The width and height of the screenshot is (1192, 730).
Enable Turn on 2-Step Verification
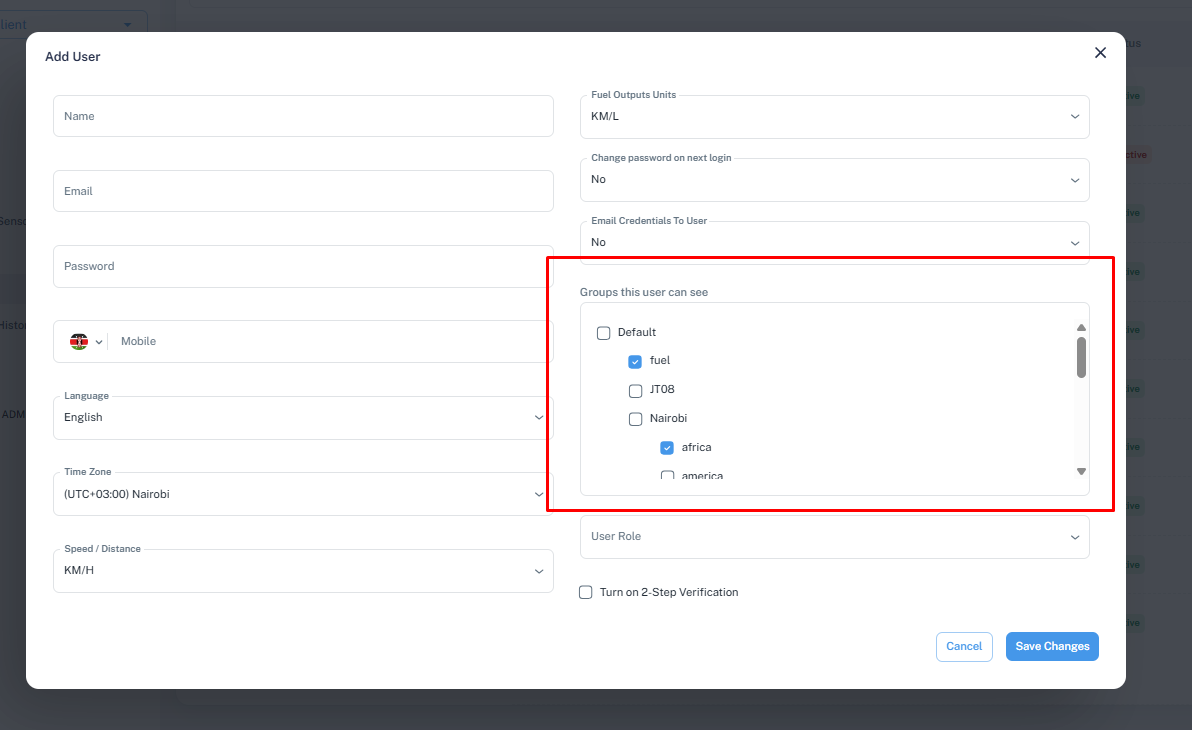[x=586, y=592]
